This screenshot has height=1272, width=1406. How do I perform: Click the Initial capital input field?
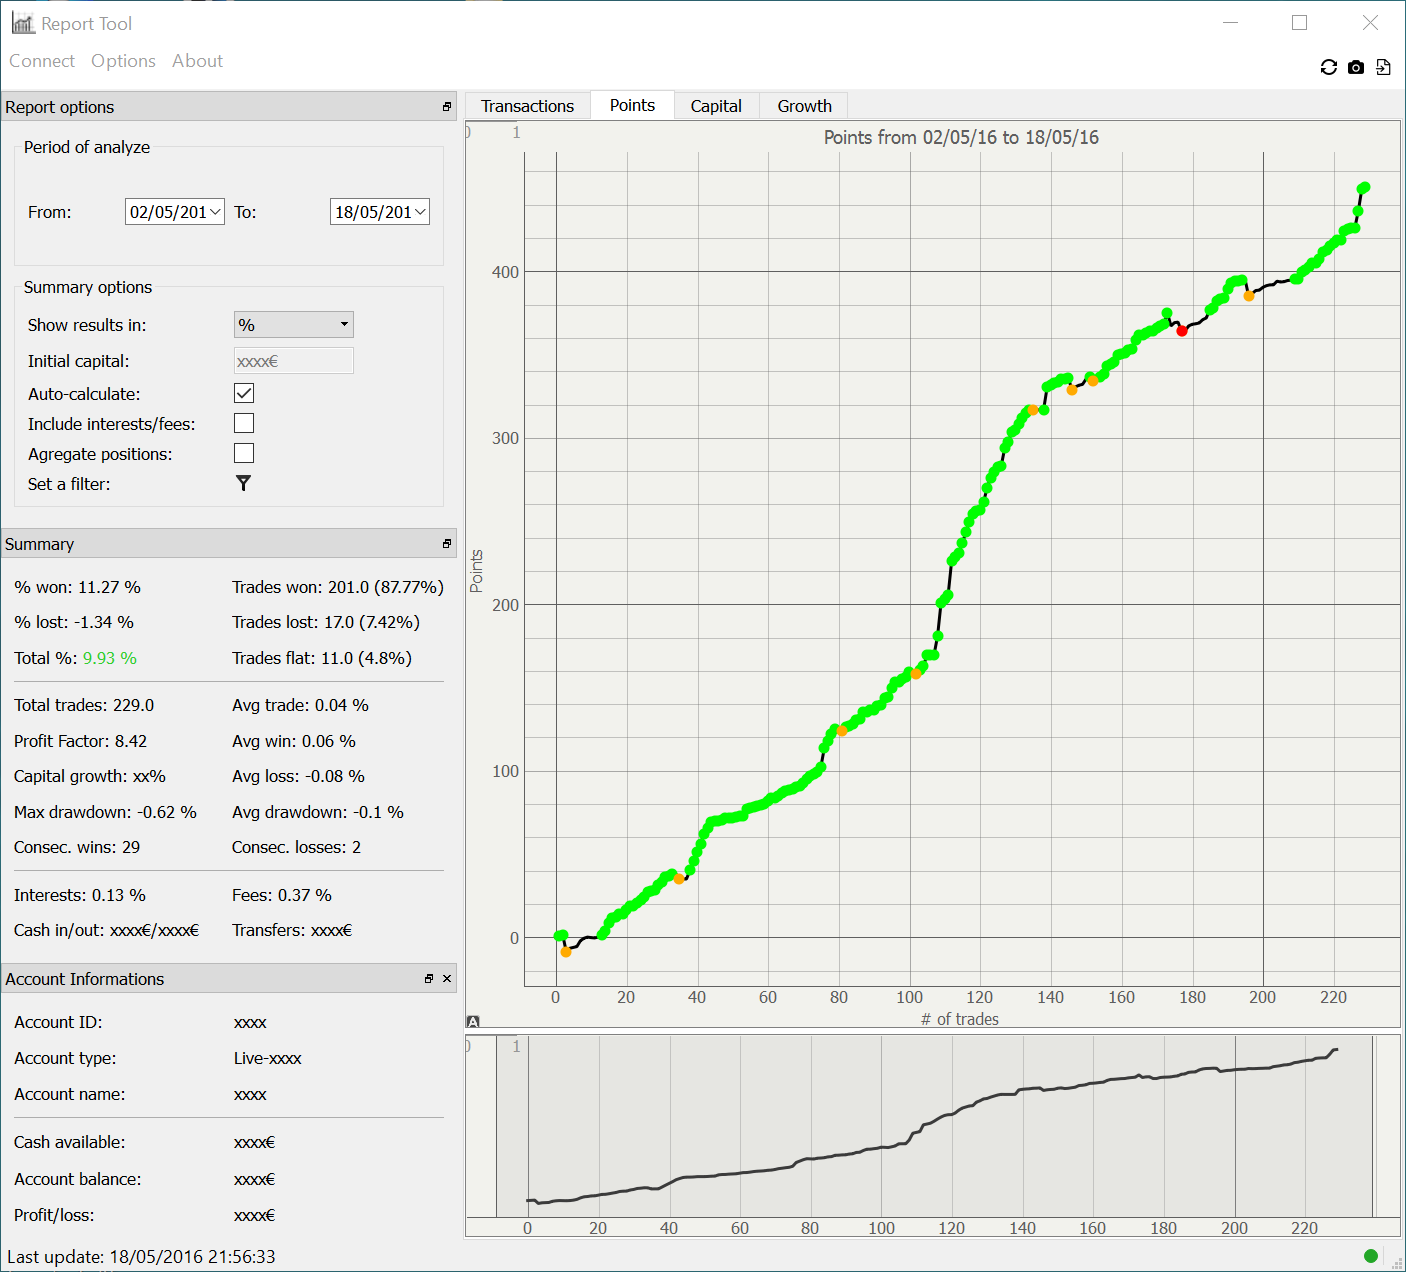click(293, 361)
